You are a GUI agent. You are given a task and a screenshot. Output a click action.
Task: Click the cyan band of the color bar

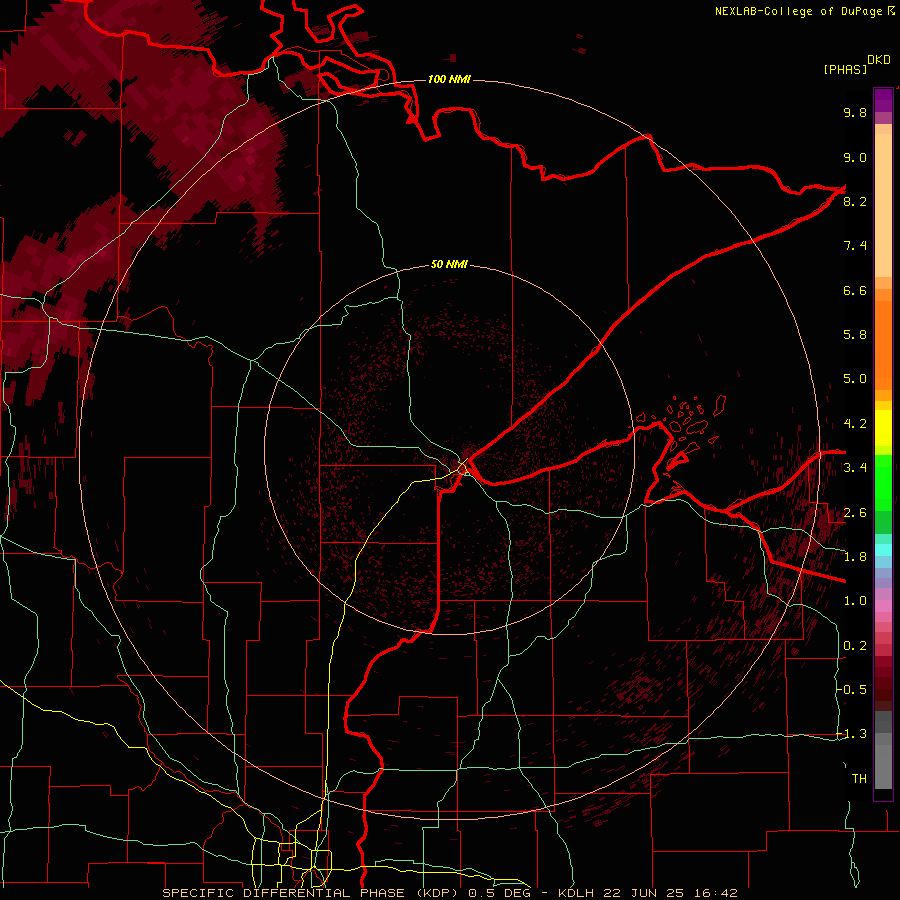[x=883, y=550]
